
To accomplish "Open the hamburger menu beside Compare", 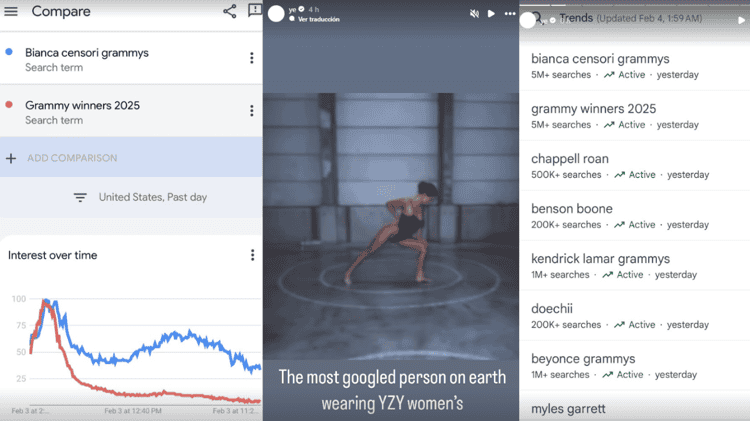I will [11, 11].
